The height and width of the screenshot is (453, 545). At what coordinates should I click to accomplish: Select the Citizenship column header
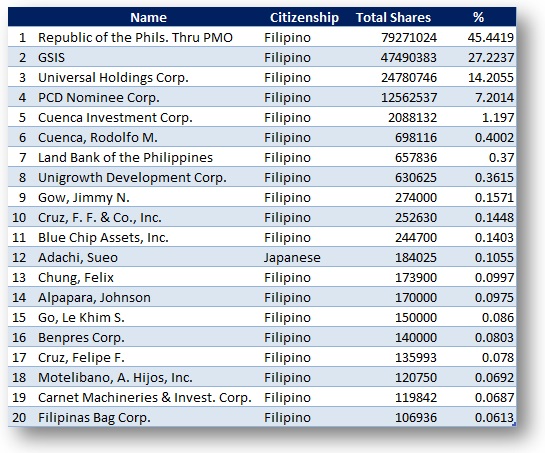click(x=304, y=17)
